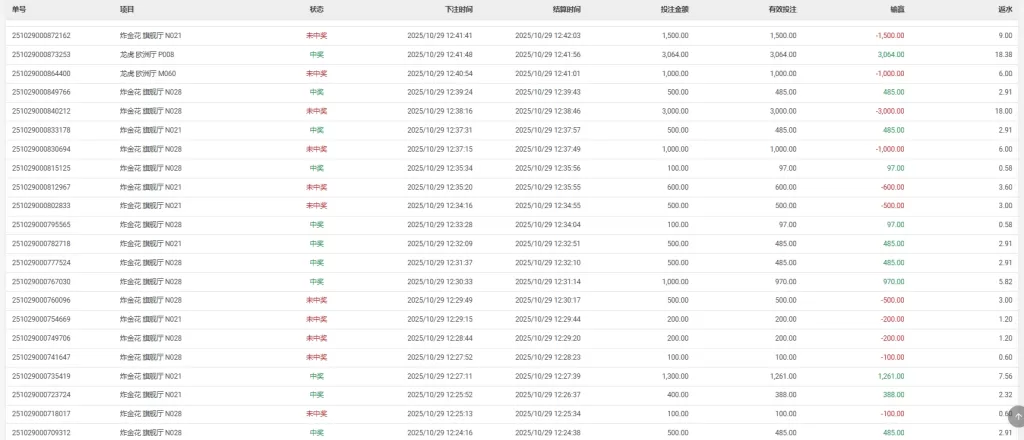
Task: Click the -3,000.00 red loss amount
Action: coord(888,111)
